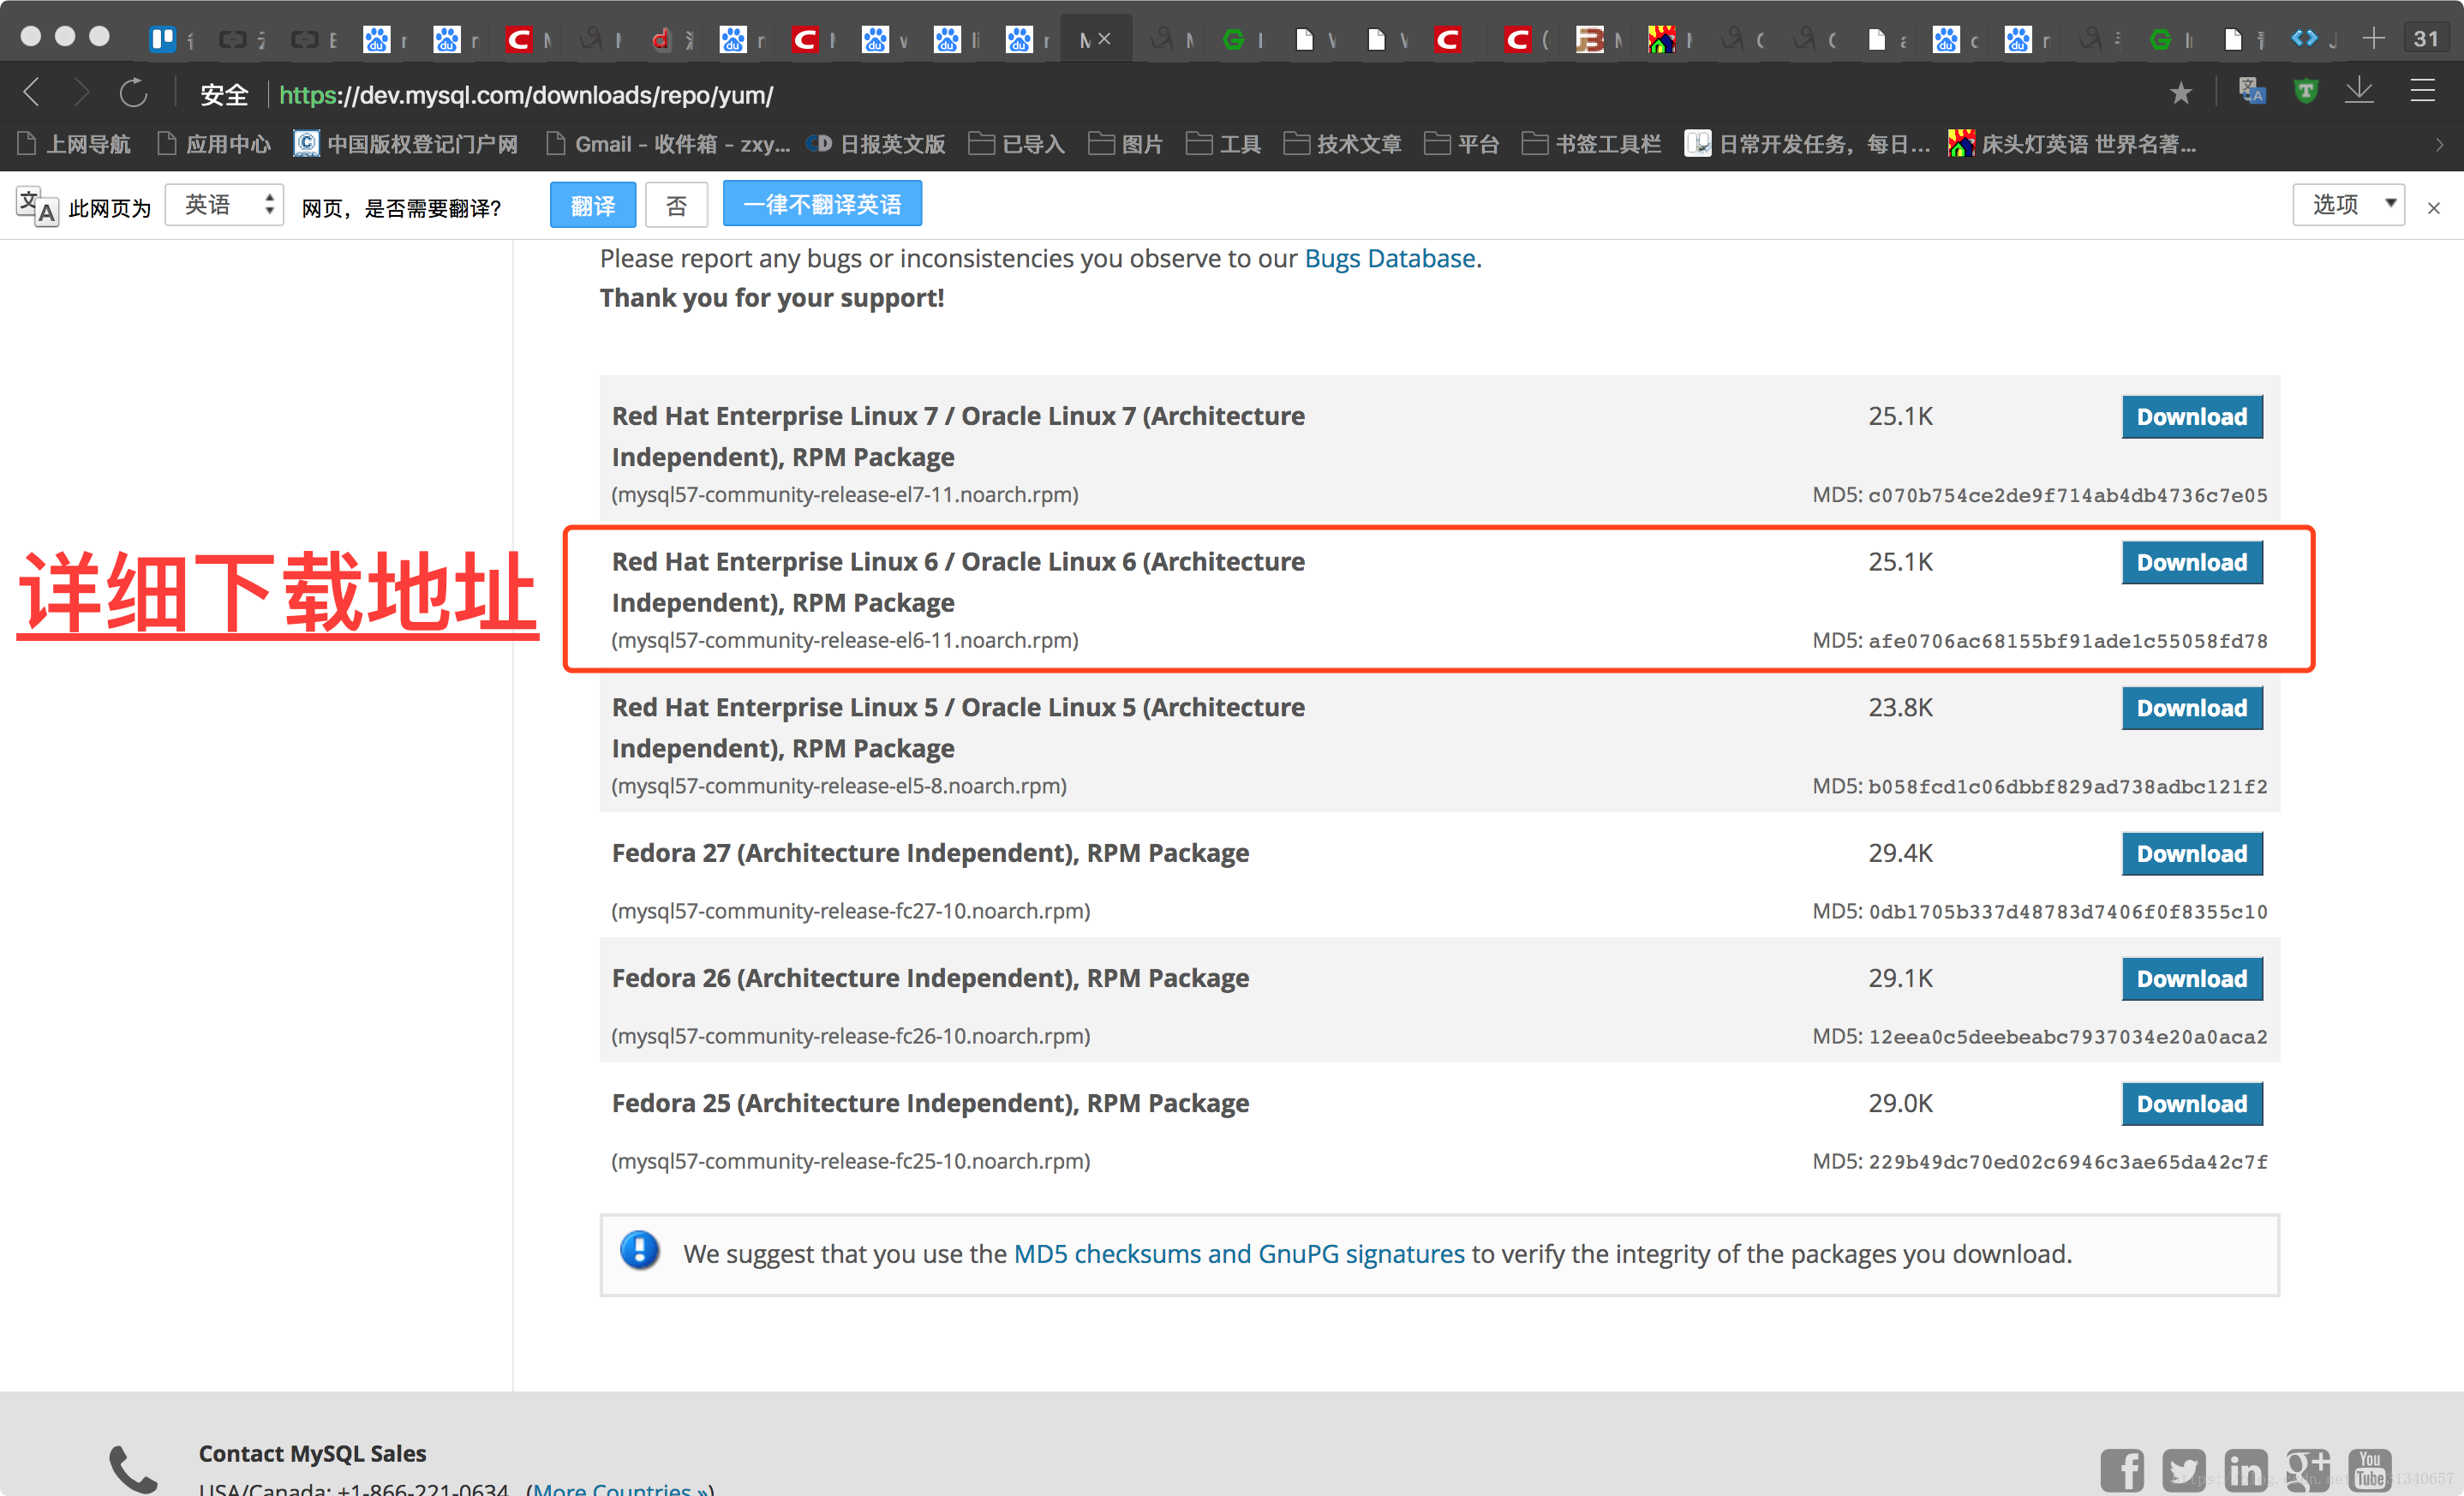
Task: Expand the bookmarks bar overflow chevron
Action: [x=2439, y=144]
